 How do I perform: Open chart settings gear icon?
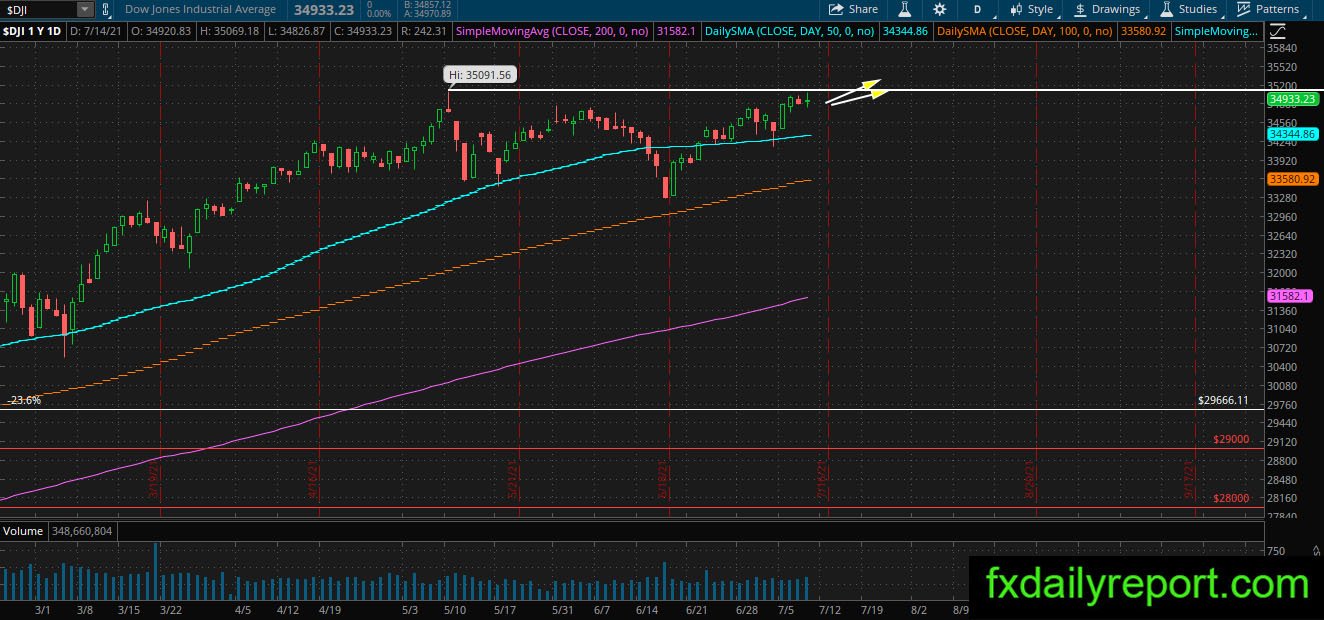[939, 9]
